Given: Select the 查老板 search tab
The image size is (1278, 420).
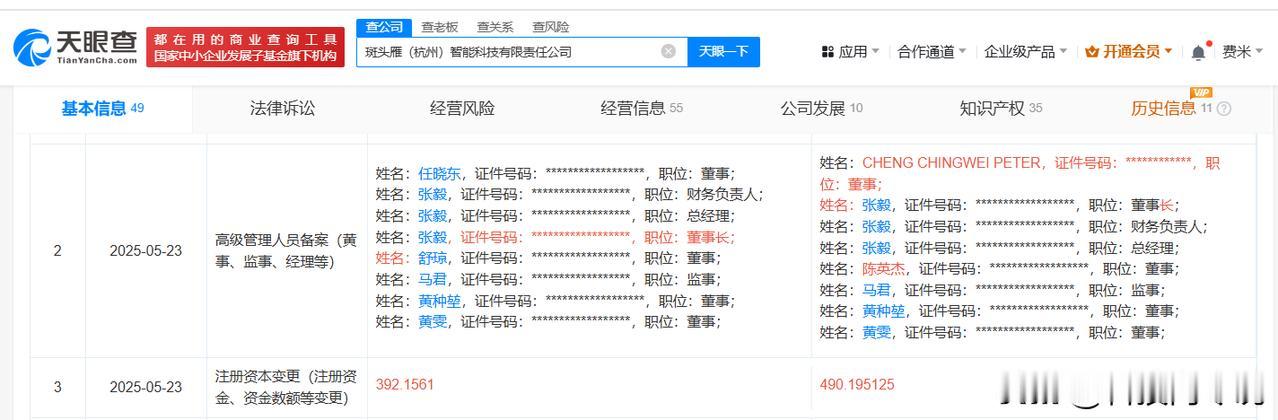Looking at the screenshot, I should pyautogui.click(x=439, y=27).
